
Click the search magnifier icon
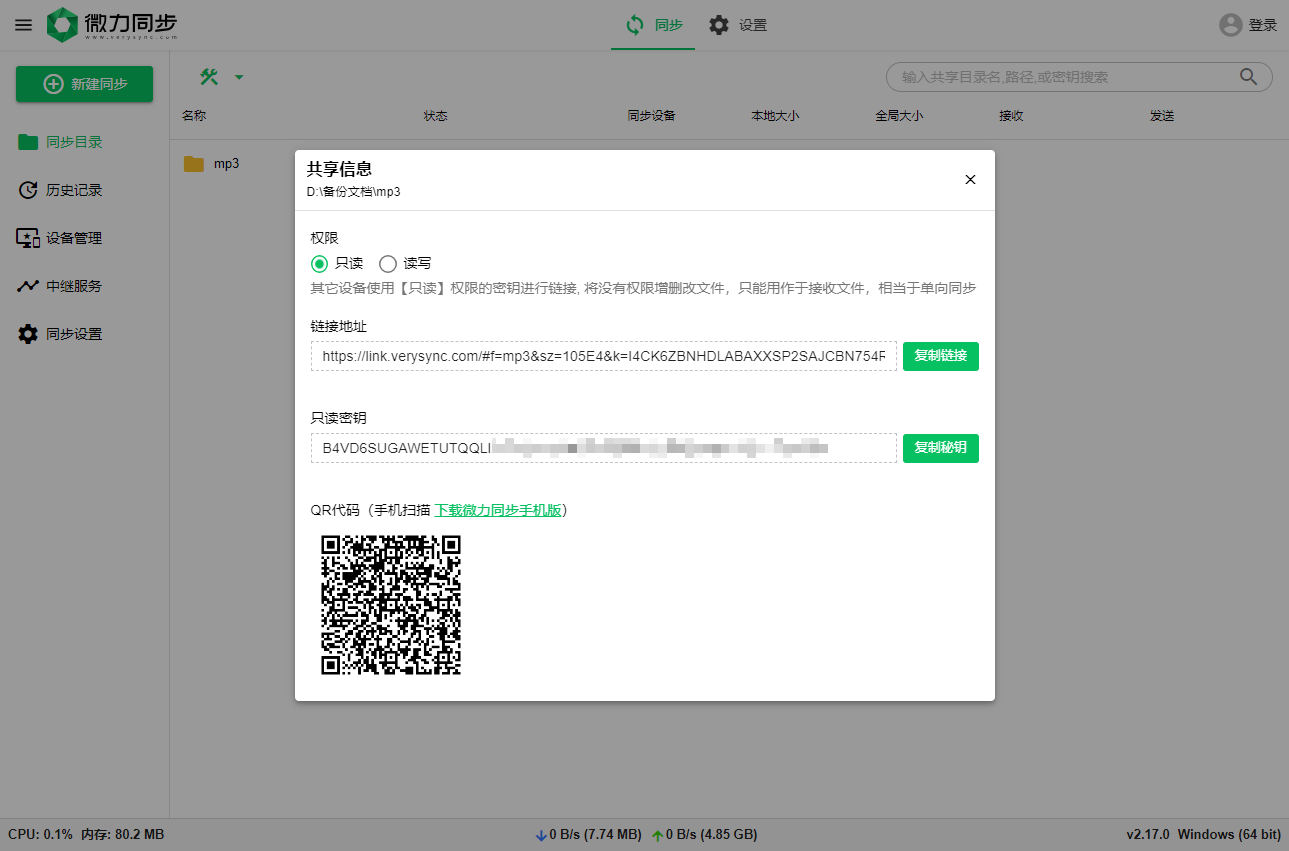tap(1248, 77)
